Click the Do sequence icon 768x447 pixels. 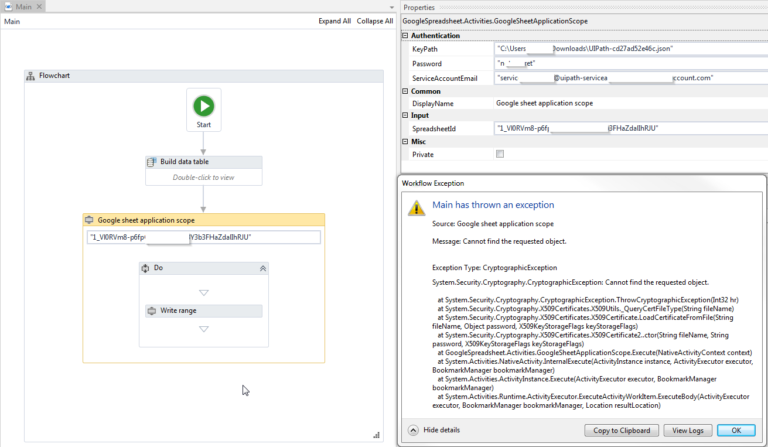tap(145, 268)
